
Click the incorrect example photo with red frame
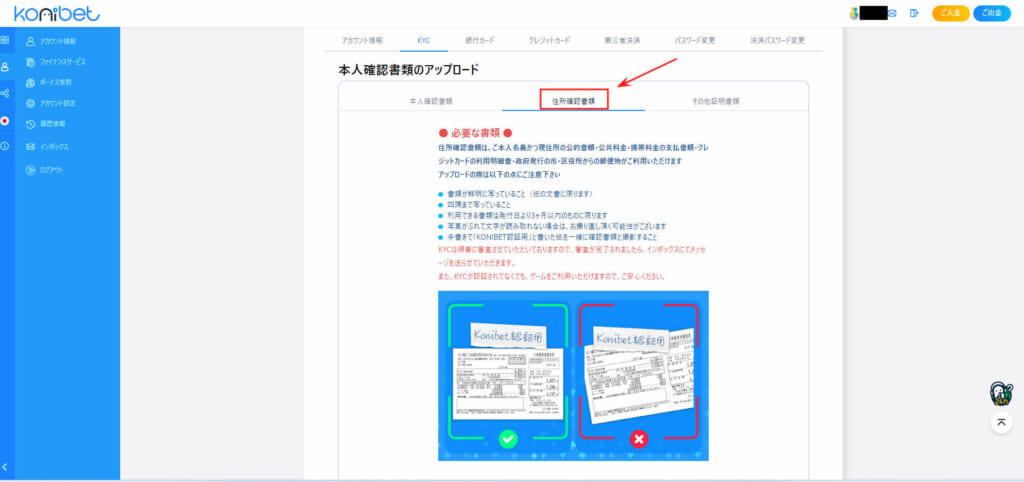[639, 371]
